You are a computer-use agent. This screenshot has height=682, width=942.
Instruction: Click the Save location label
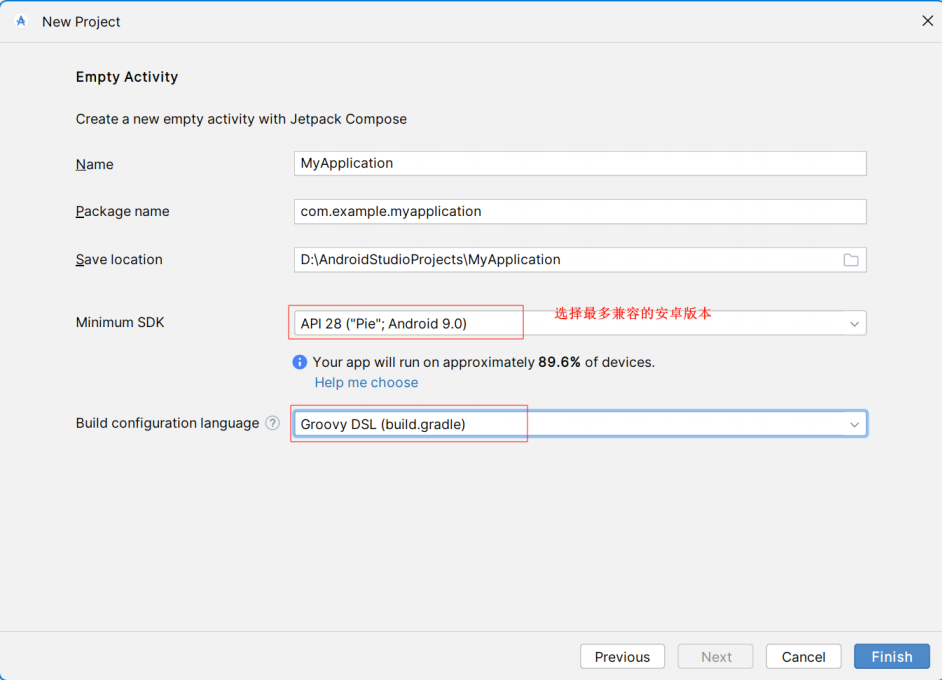[119, 260]
